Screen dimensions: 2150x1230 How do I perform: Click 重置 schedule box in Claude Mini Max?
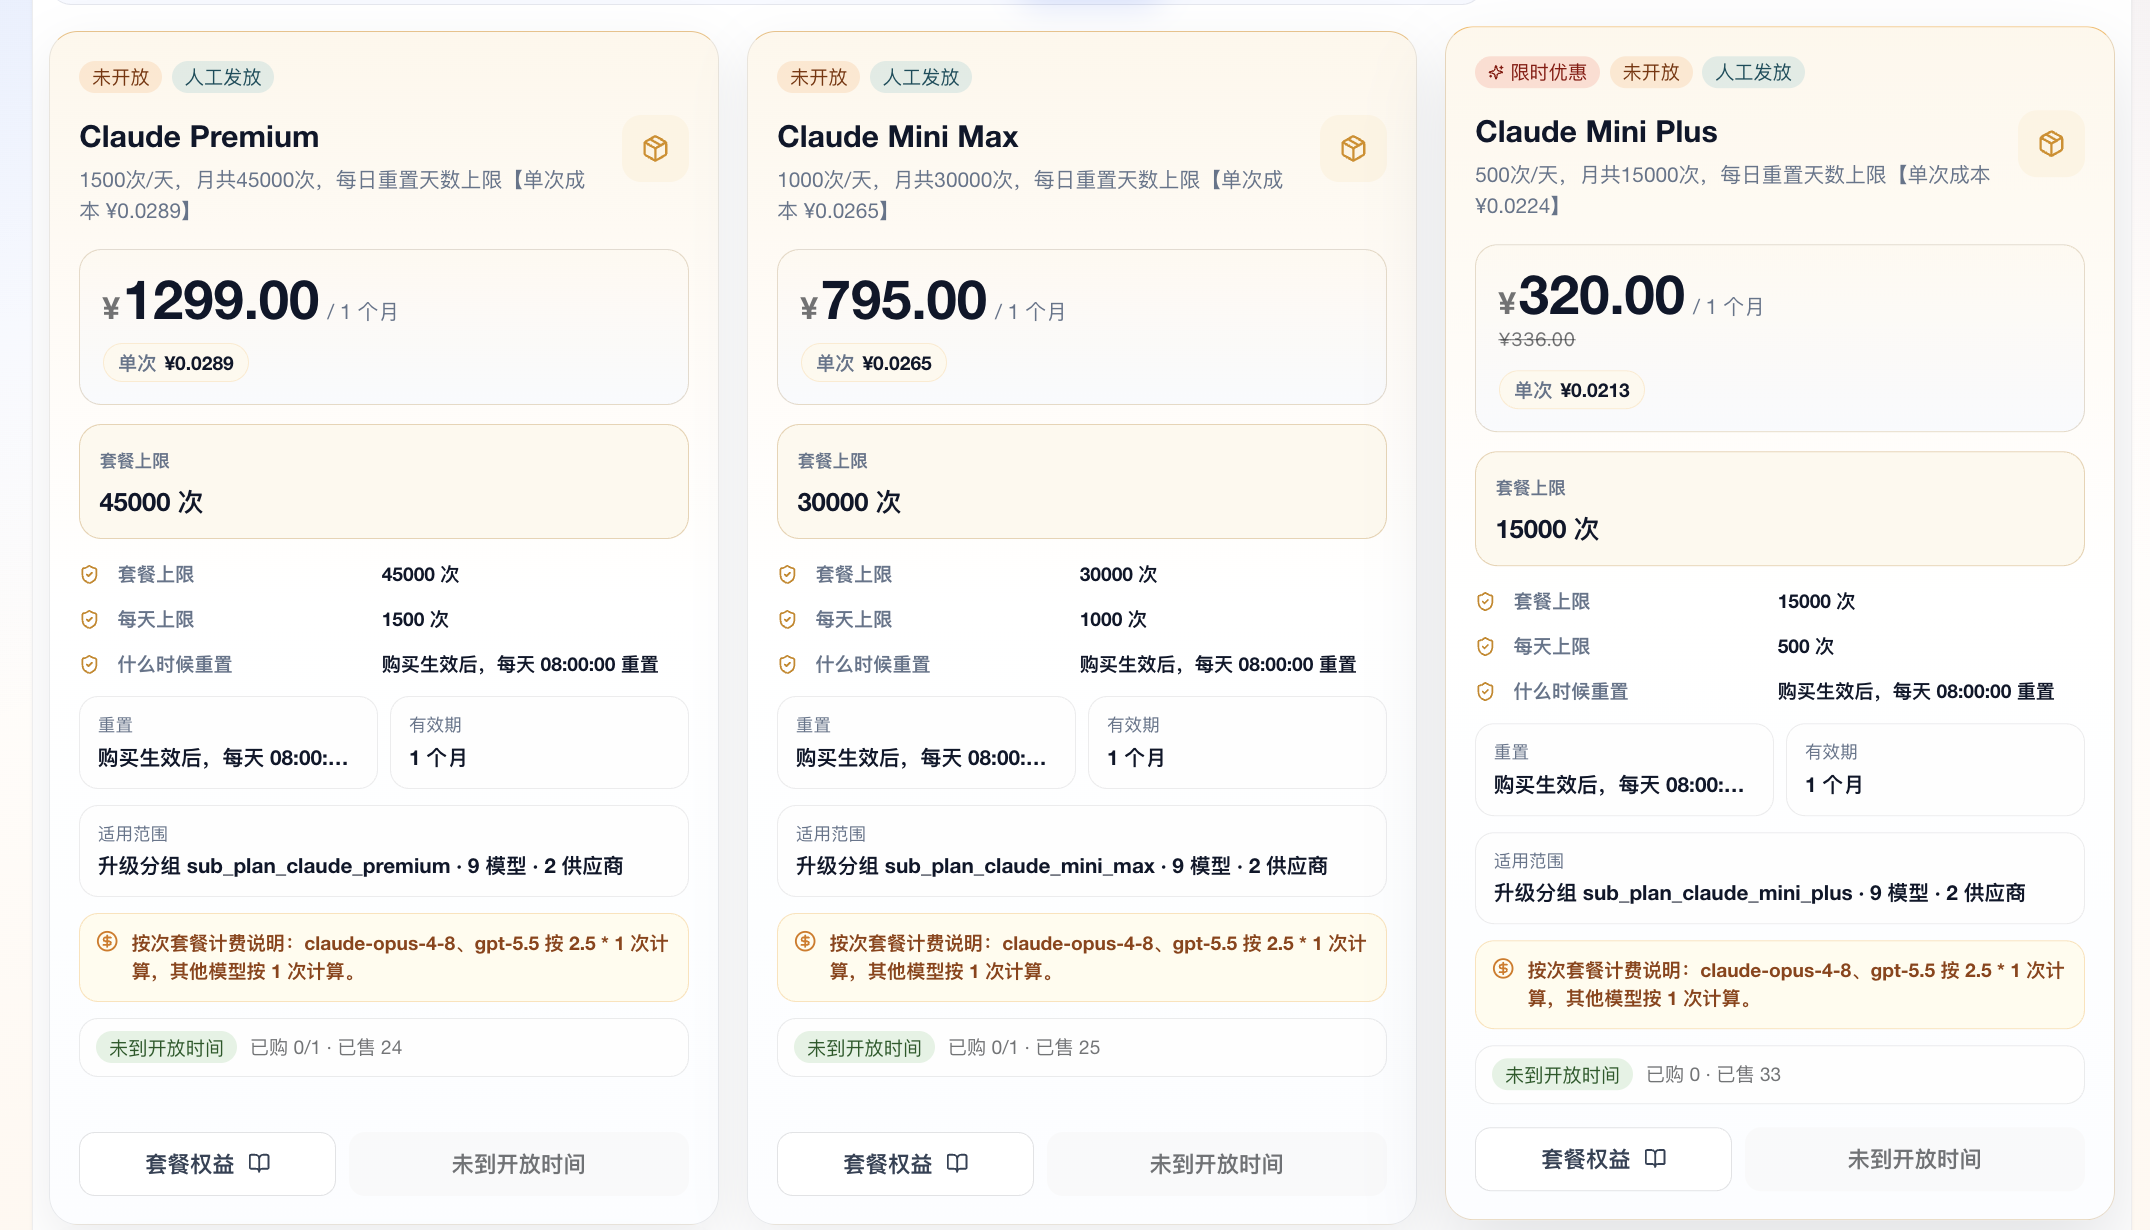click(927, 743)
